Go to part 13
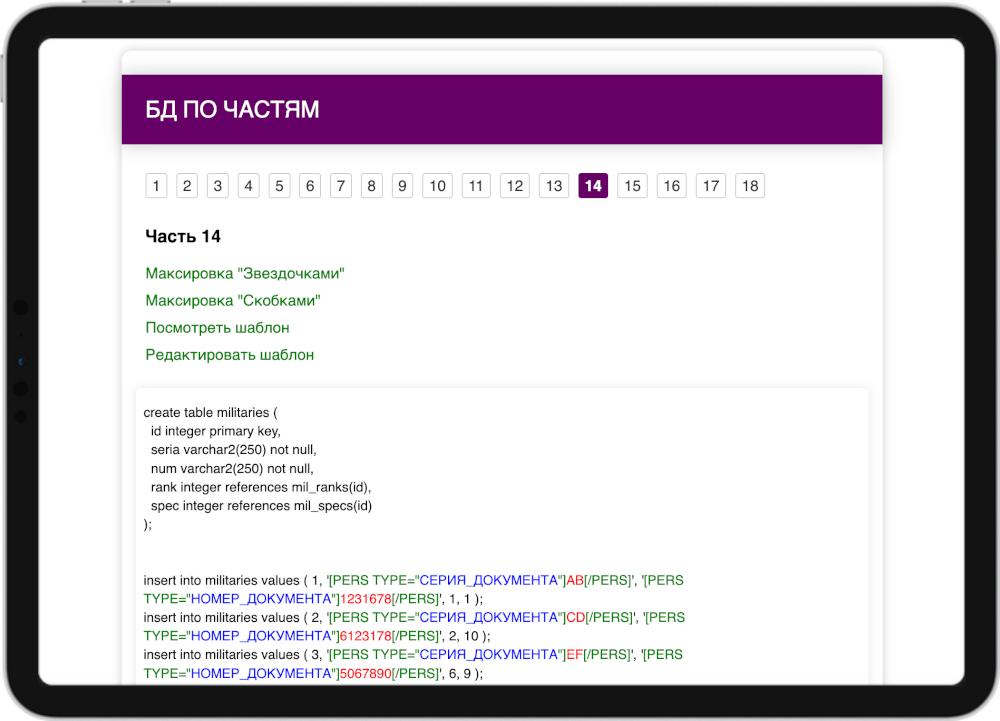 [554, 186]
